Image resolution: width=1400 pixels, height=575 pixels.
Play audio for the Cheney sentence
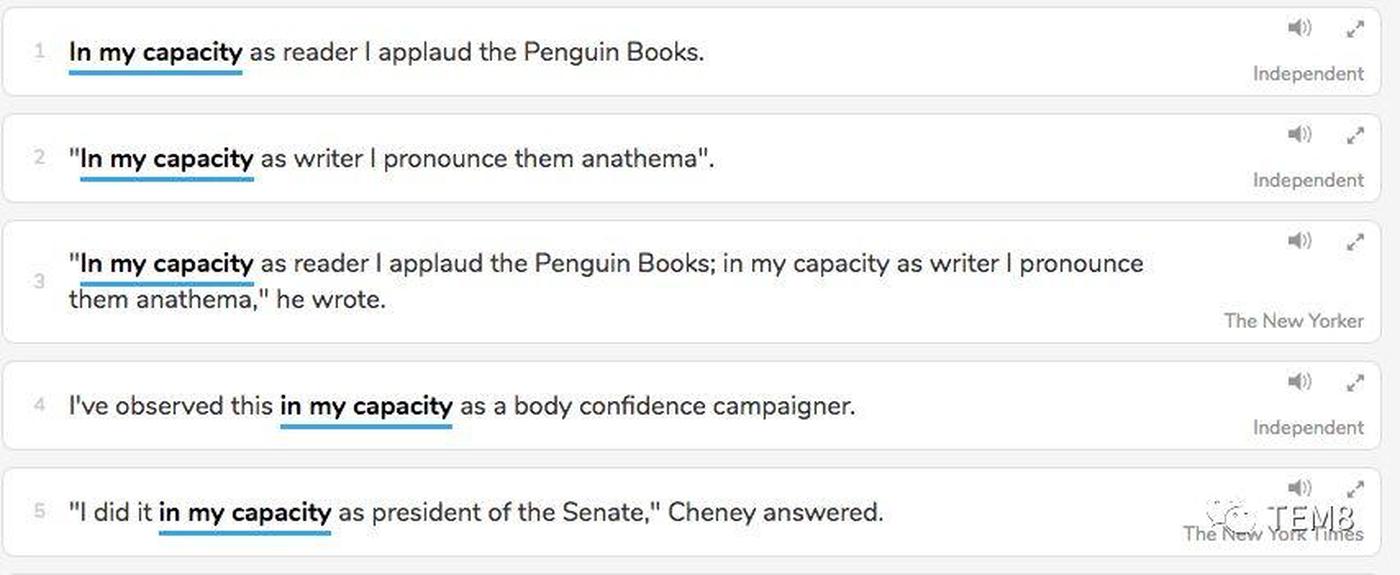coord(1299,488)
